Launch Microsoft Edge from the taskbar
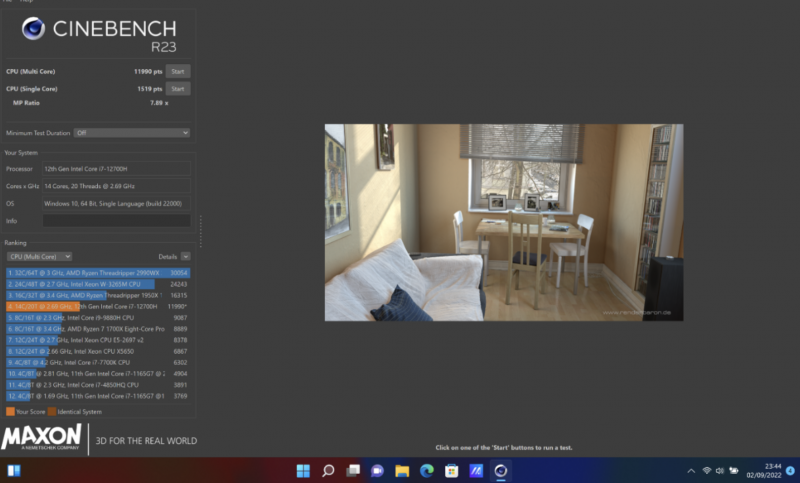The height and width of the screenshot is (483, 800). [427, 470]
